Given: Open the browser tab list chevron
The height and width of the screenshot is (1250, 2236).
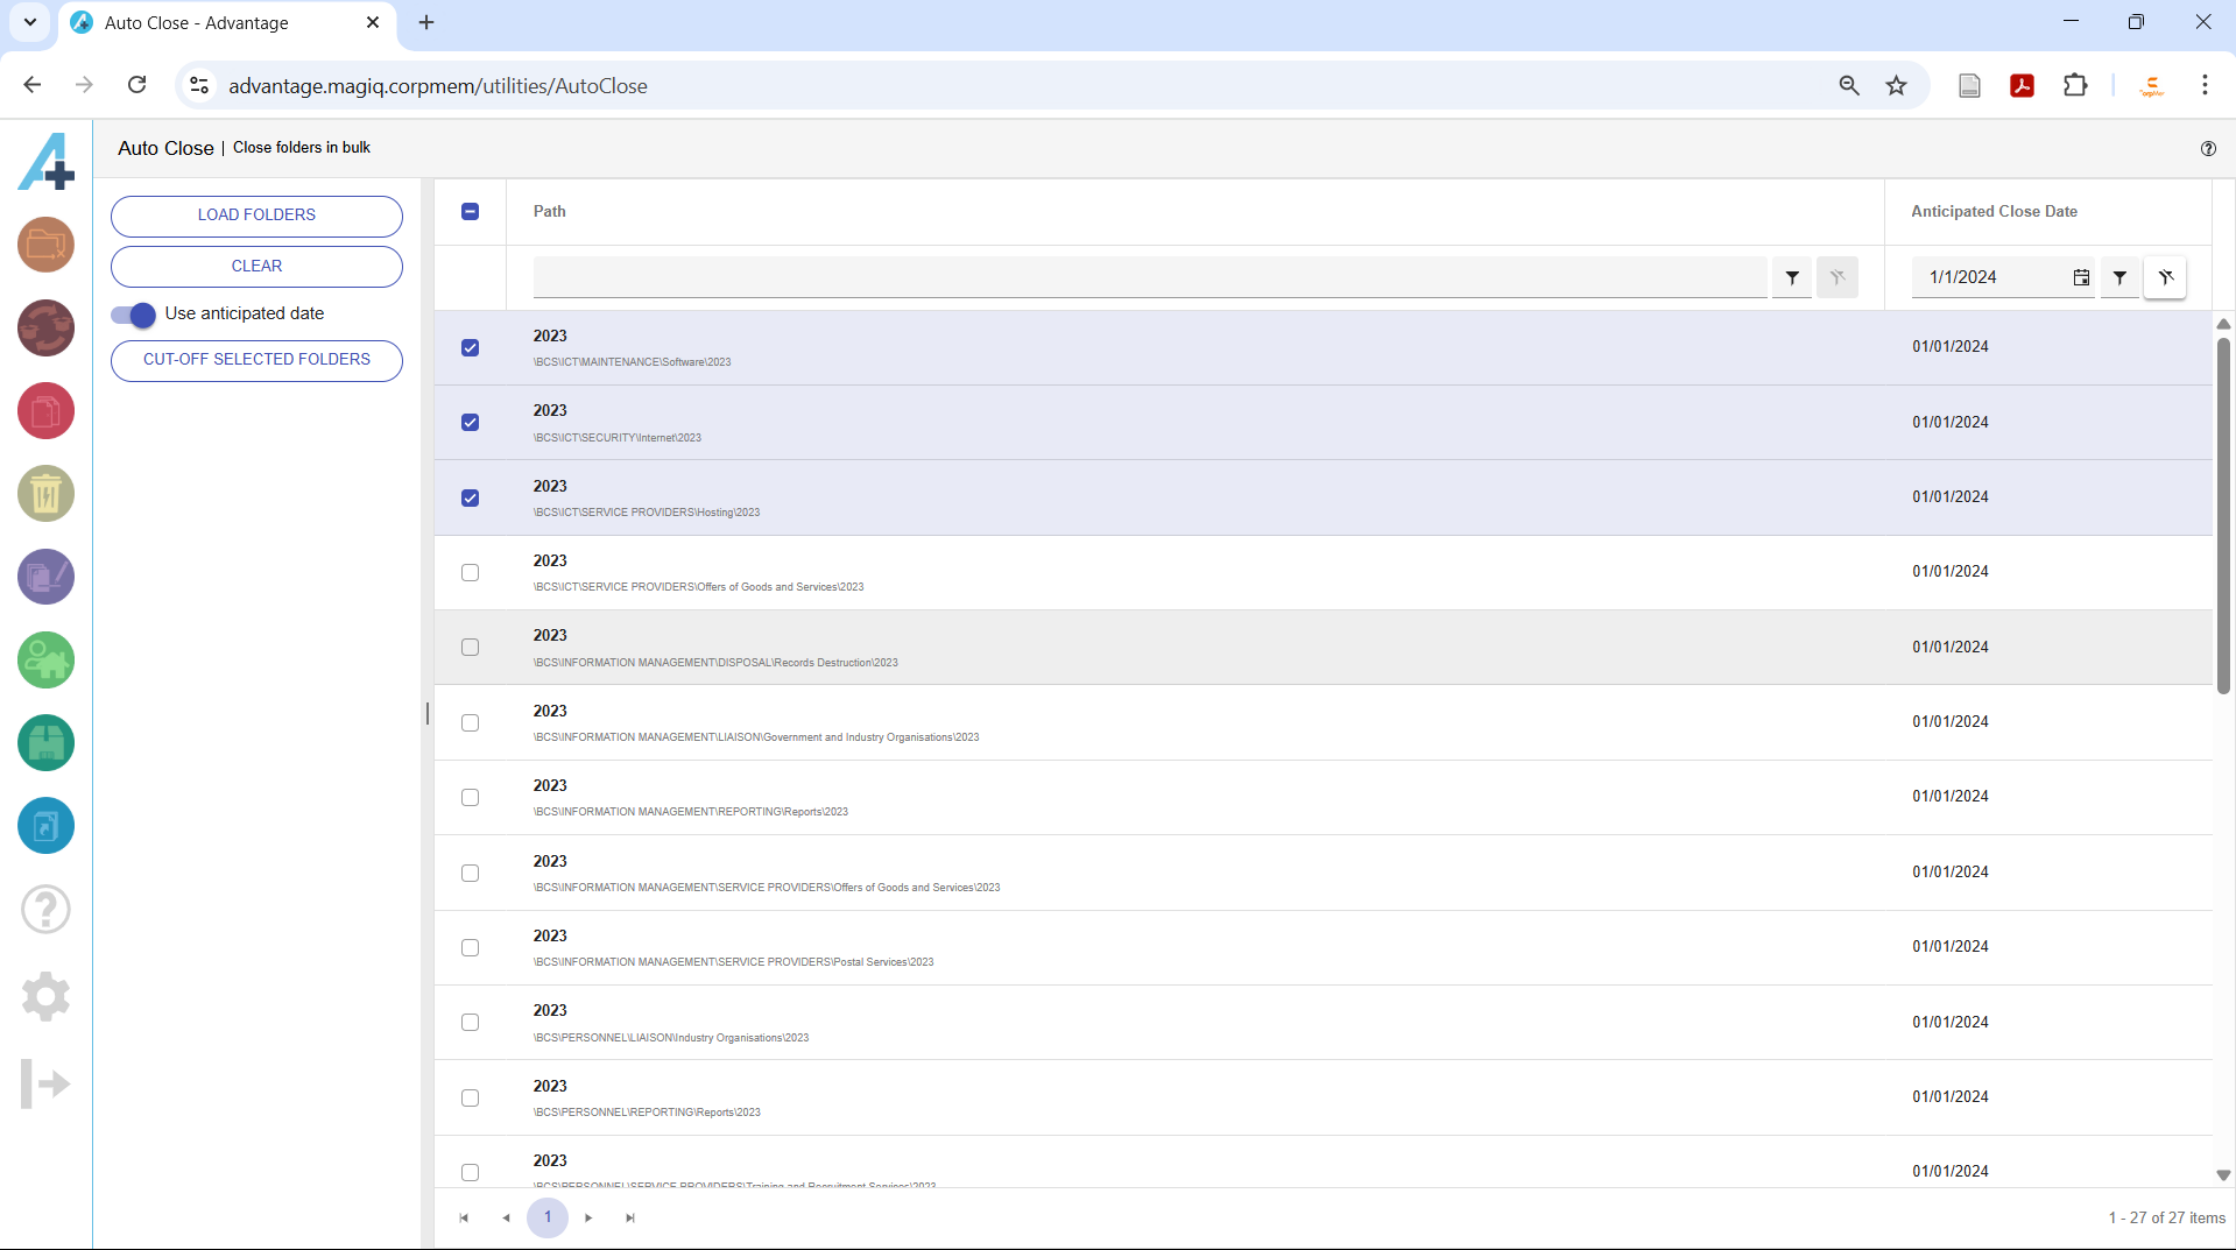Looking at the screenshot, I should 29,22.
